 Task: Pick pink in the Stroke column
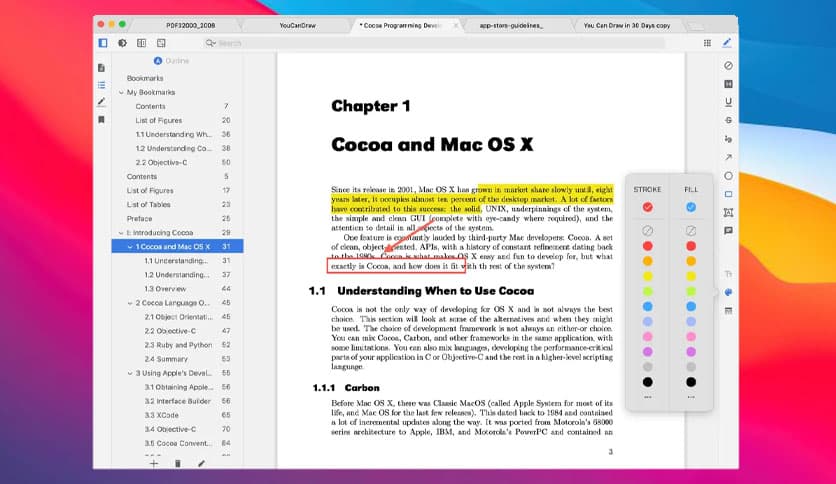click(647, 337)
